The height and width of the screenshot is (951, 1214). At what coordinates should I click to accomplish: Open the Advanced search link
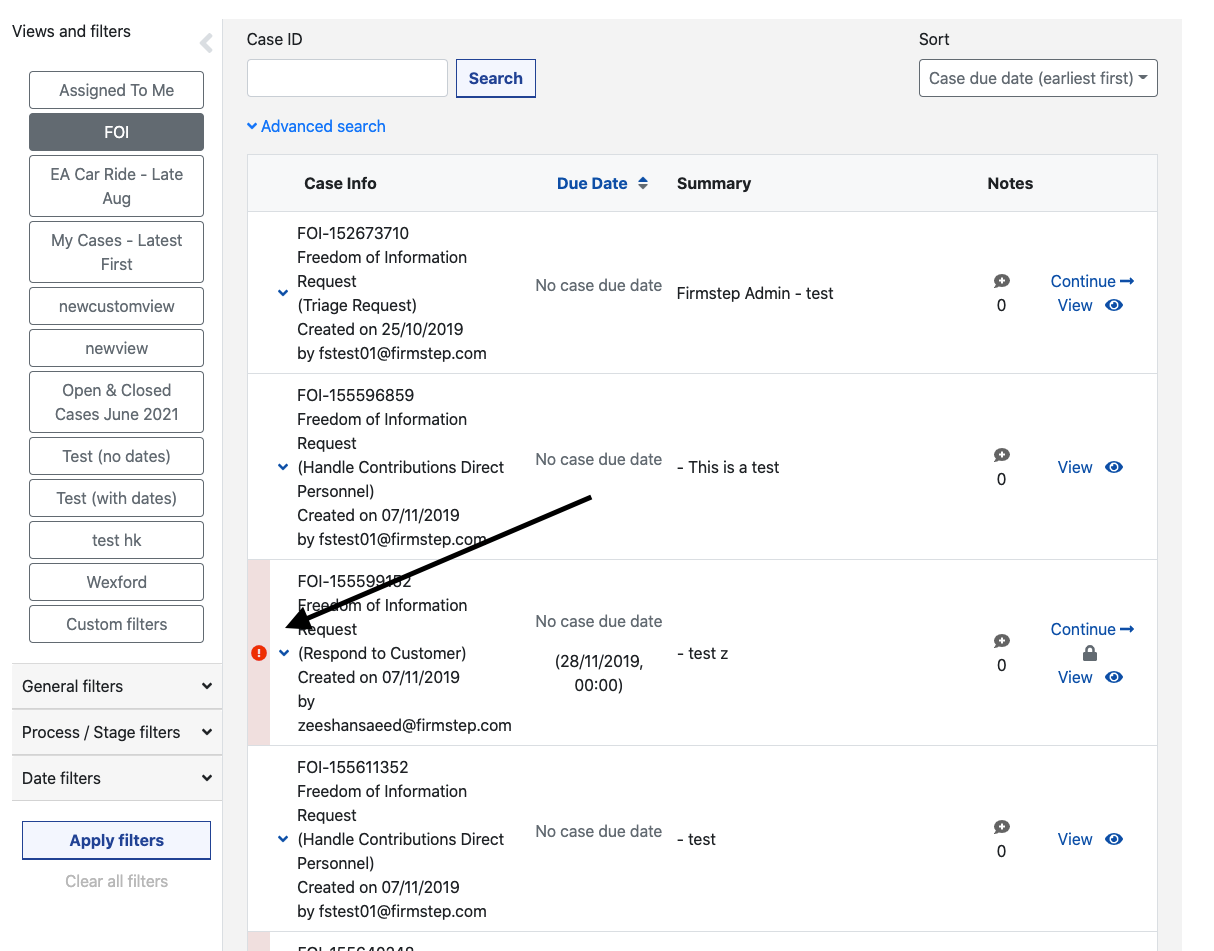(x=316, y=126)
